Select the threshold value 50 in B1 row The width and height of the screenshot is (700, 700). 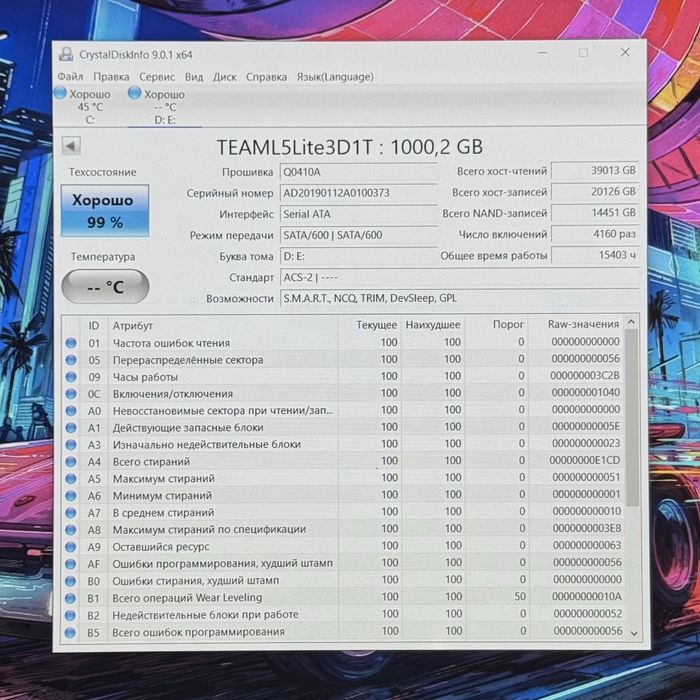[x=520, y=596]
